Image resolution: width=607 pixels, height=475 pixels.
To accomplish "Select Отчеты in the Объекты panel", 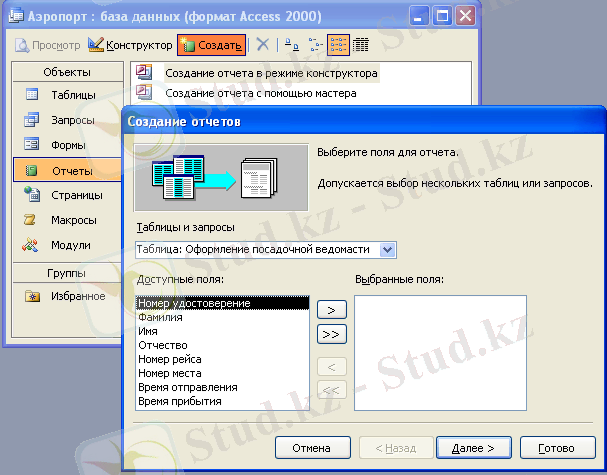I will pos(67,170).
